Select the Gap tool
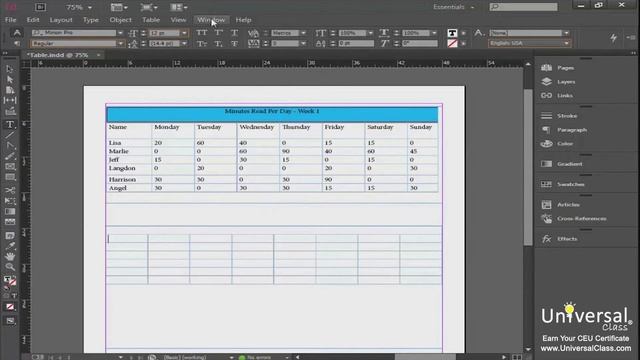This screenshot has height=360, width=640. (10, 100)
